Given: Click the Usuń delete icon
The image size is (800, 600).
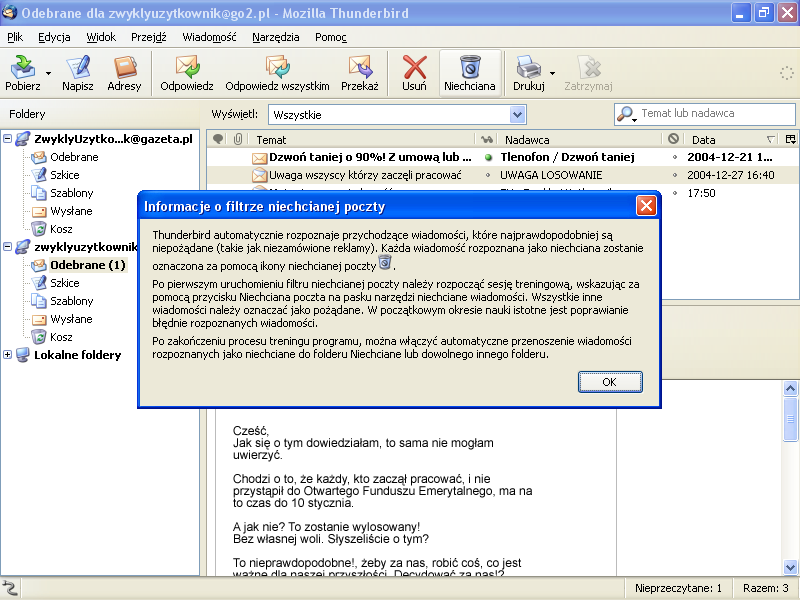Looking at the screenshot, I should 414,67.
